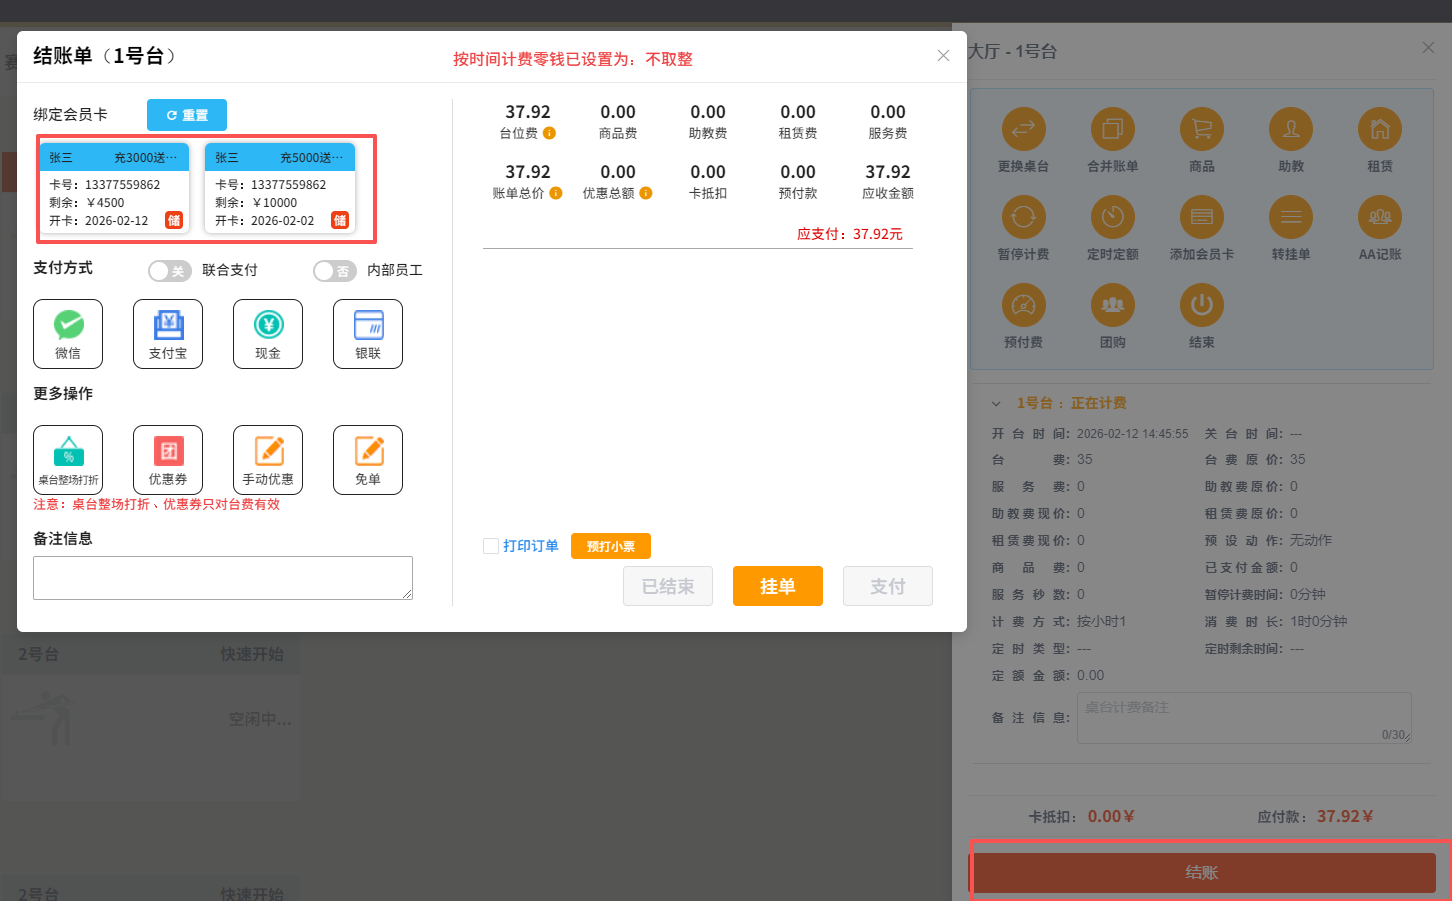Close the checkout (结账单) dialog
Viewport: 1452px width, 901px height.
point(943,56)
